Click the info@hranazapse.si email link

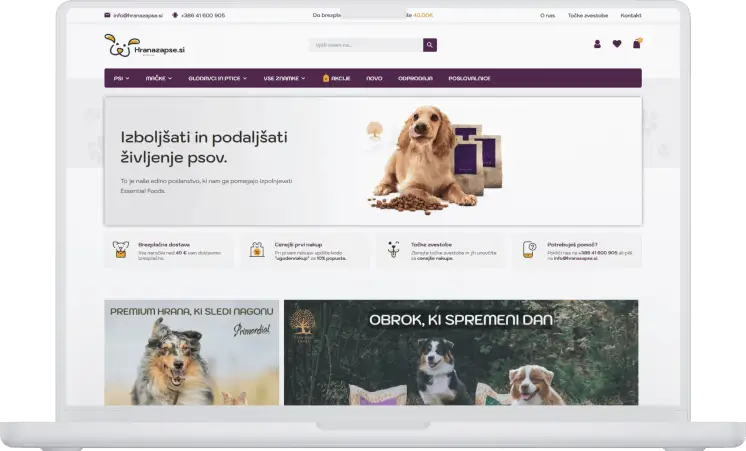[x=138, y=16]
